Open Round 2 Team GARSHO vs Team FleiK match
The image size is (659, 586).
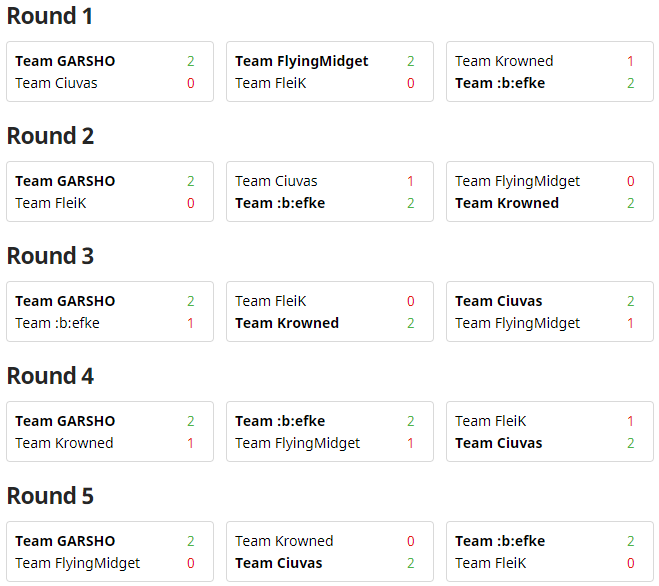pos(110,192)
